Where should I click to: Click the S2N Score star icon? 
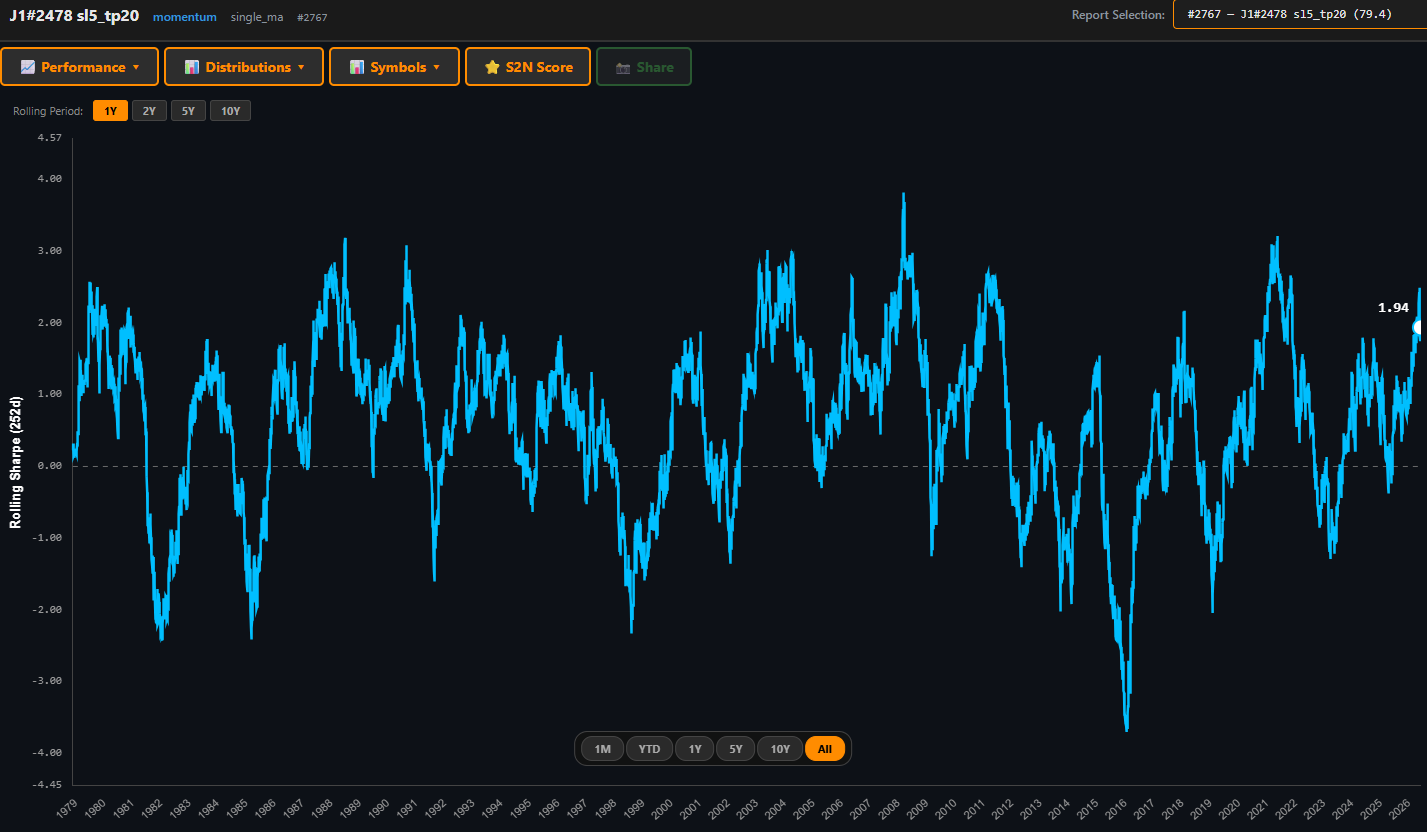(x=492, y=67)
